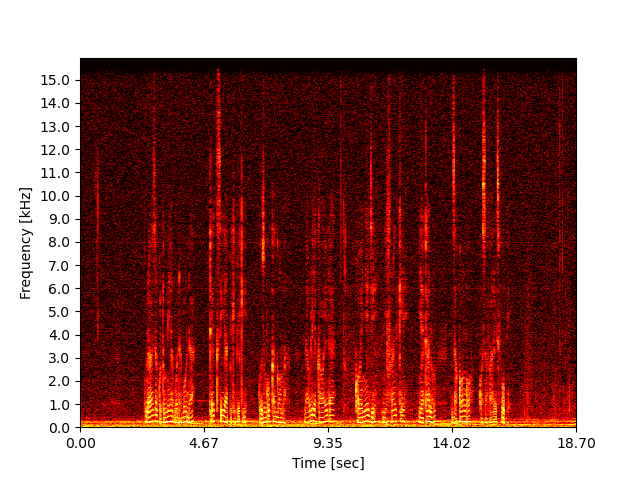Select the 15.0 frequency tick label
This screenshot has height=480, width=640.
point(55,80)
